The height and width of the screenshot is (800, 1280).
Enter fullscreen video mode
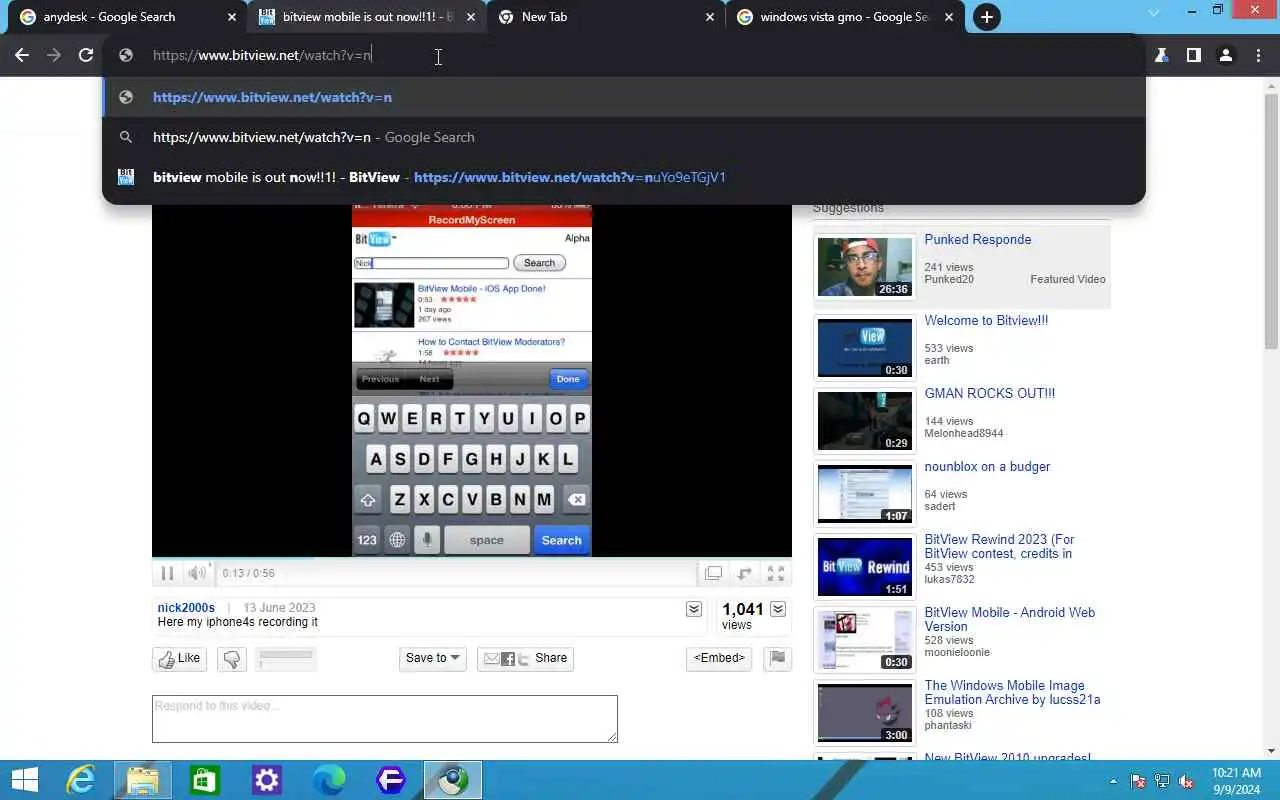click(x=776, y=573)
